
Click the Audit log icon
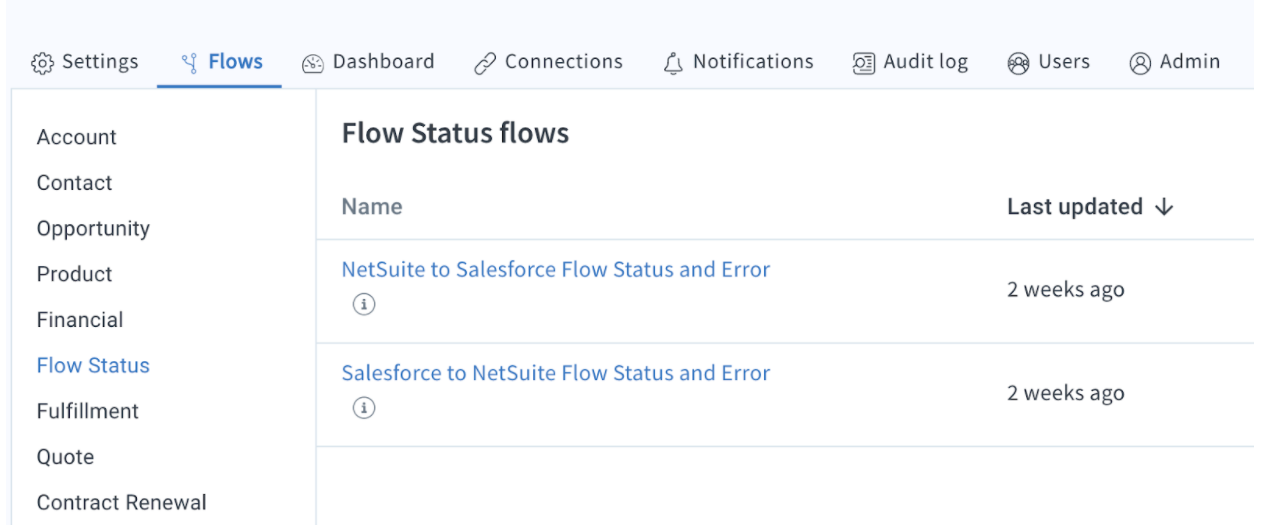coord(863,63)
